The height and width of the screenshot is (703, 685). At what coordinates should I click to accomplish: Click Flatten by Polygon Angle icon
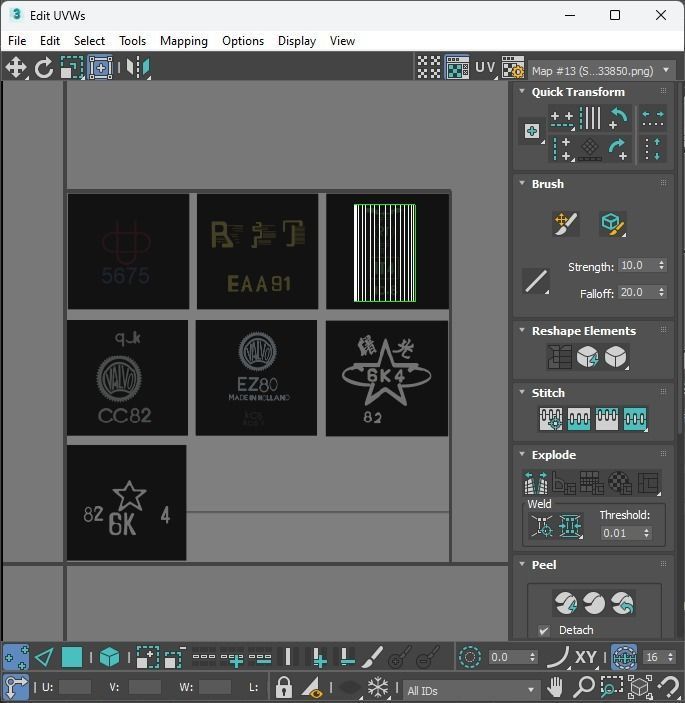coord(564,483)
